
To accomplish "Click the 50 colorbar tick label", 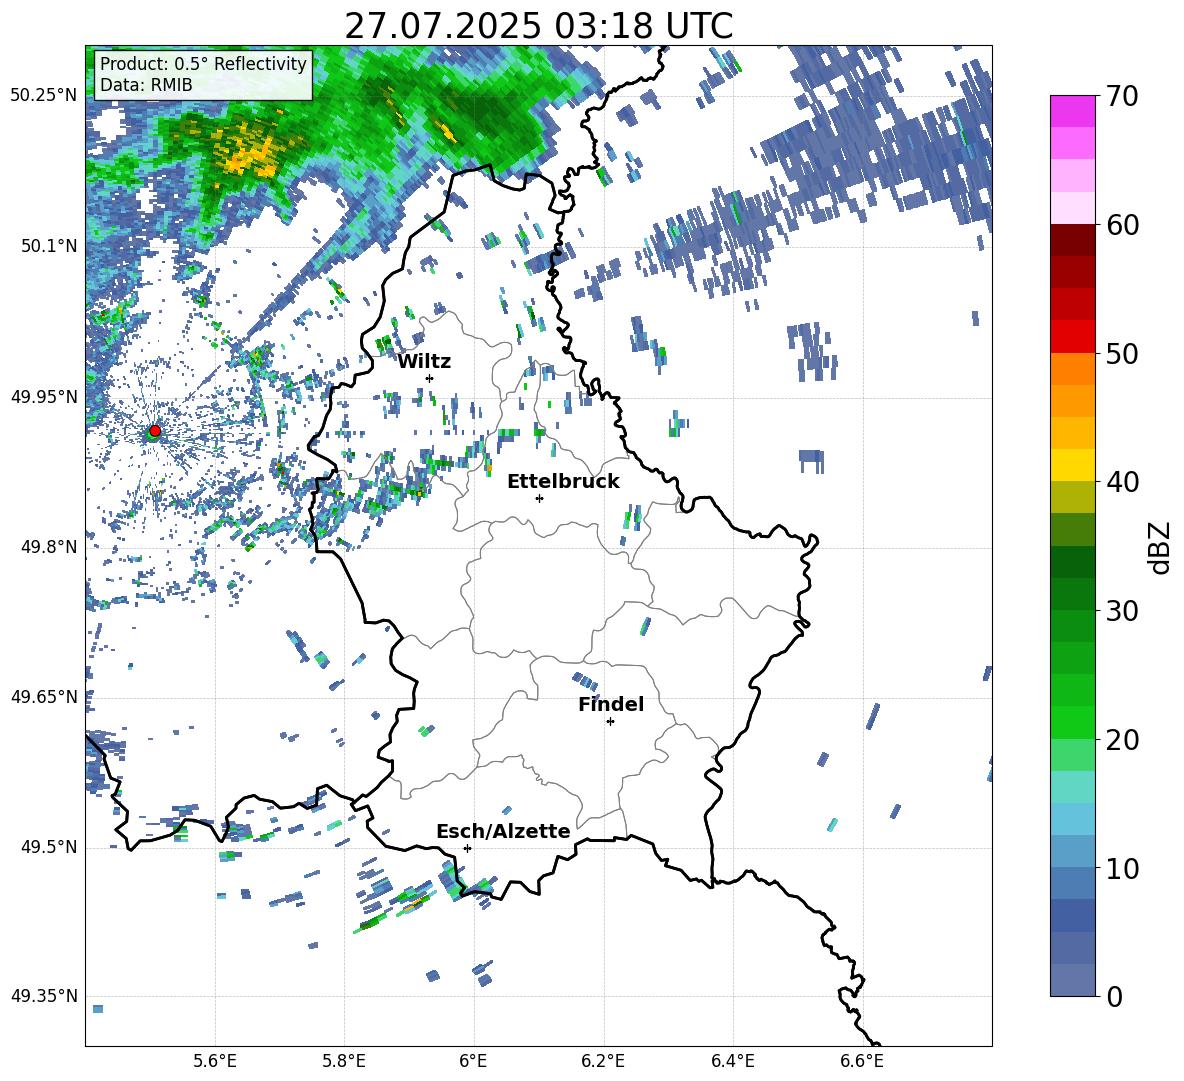I will click(x=1122, y=353).
